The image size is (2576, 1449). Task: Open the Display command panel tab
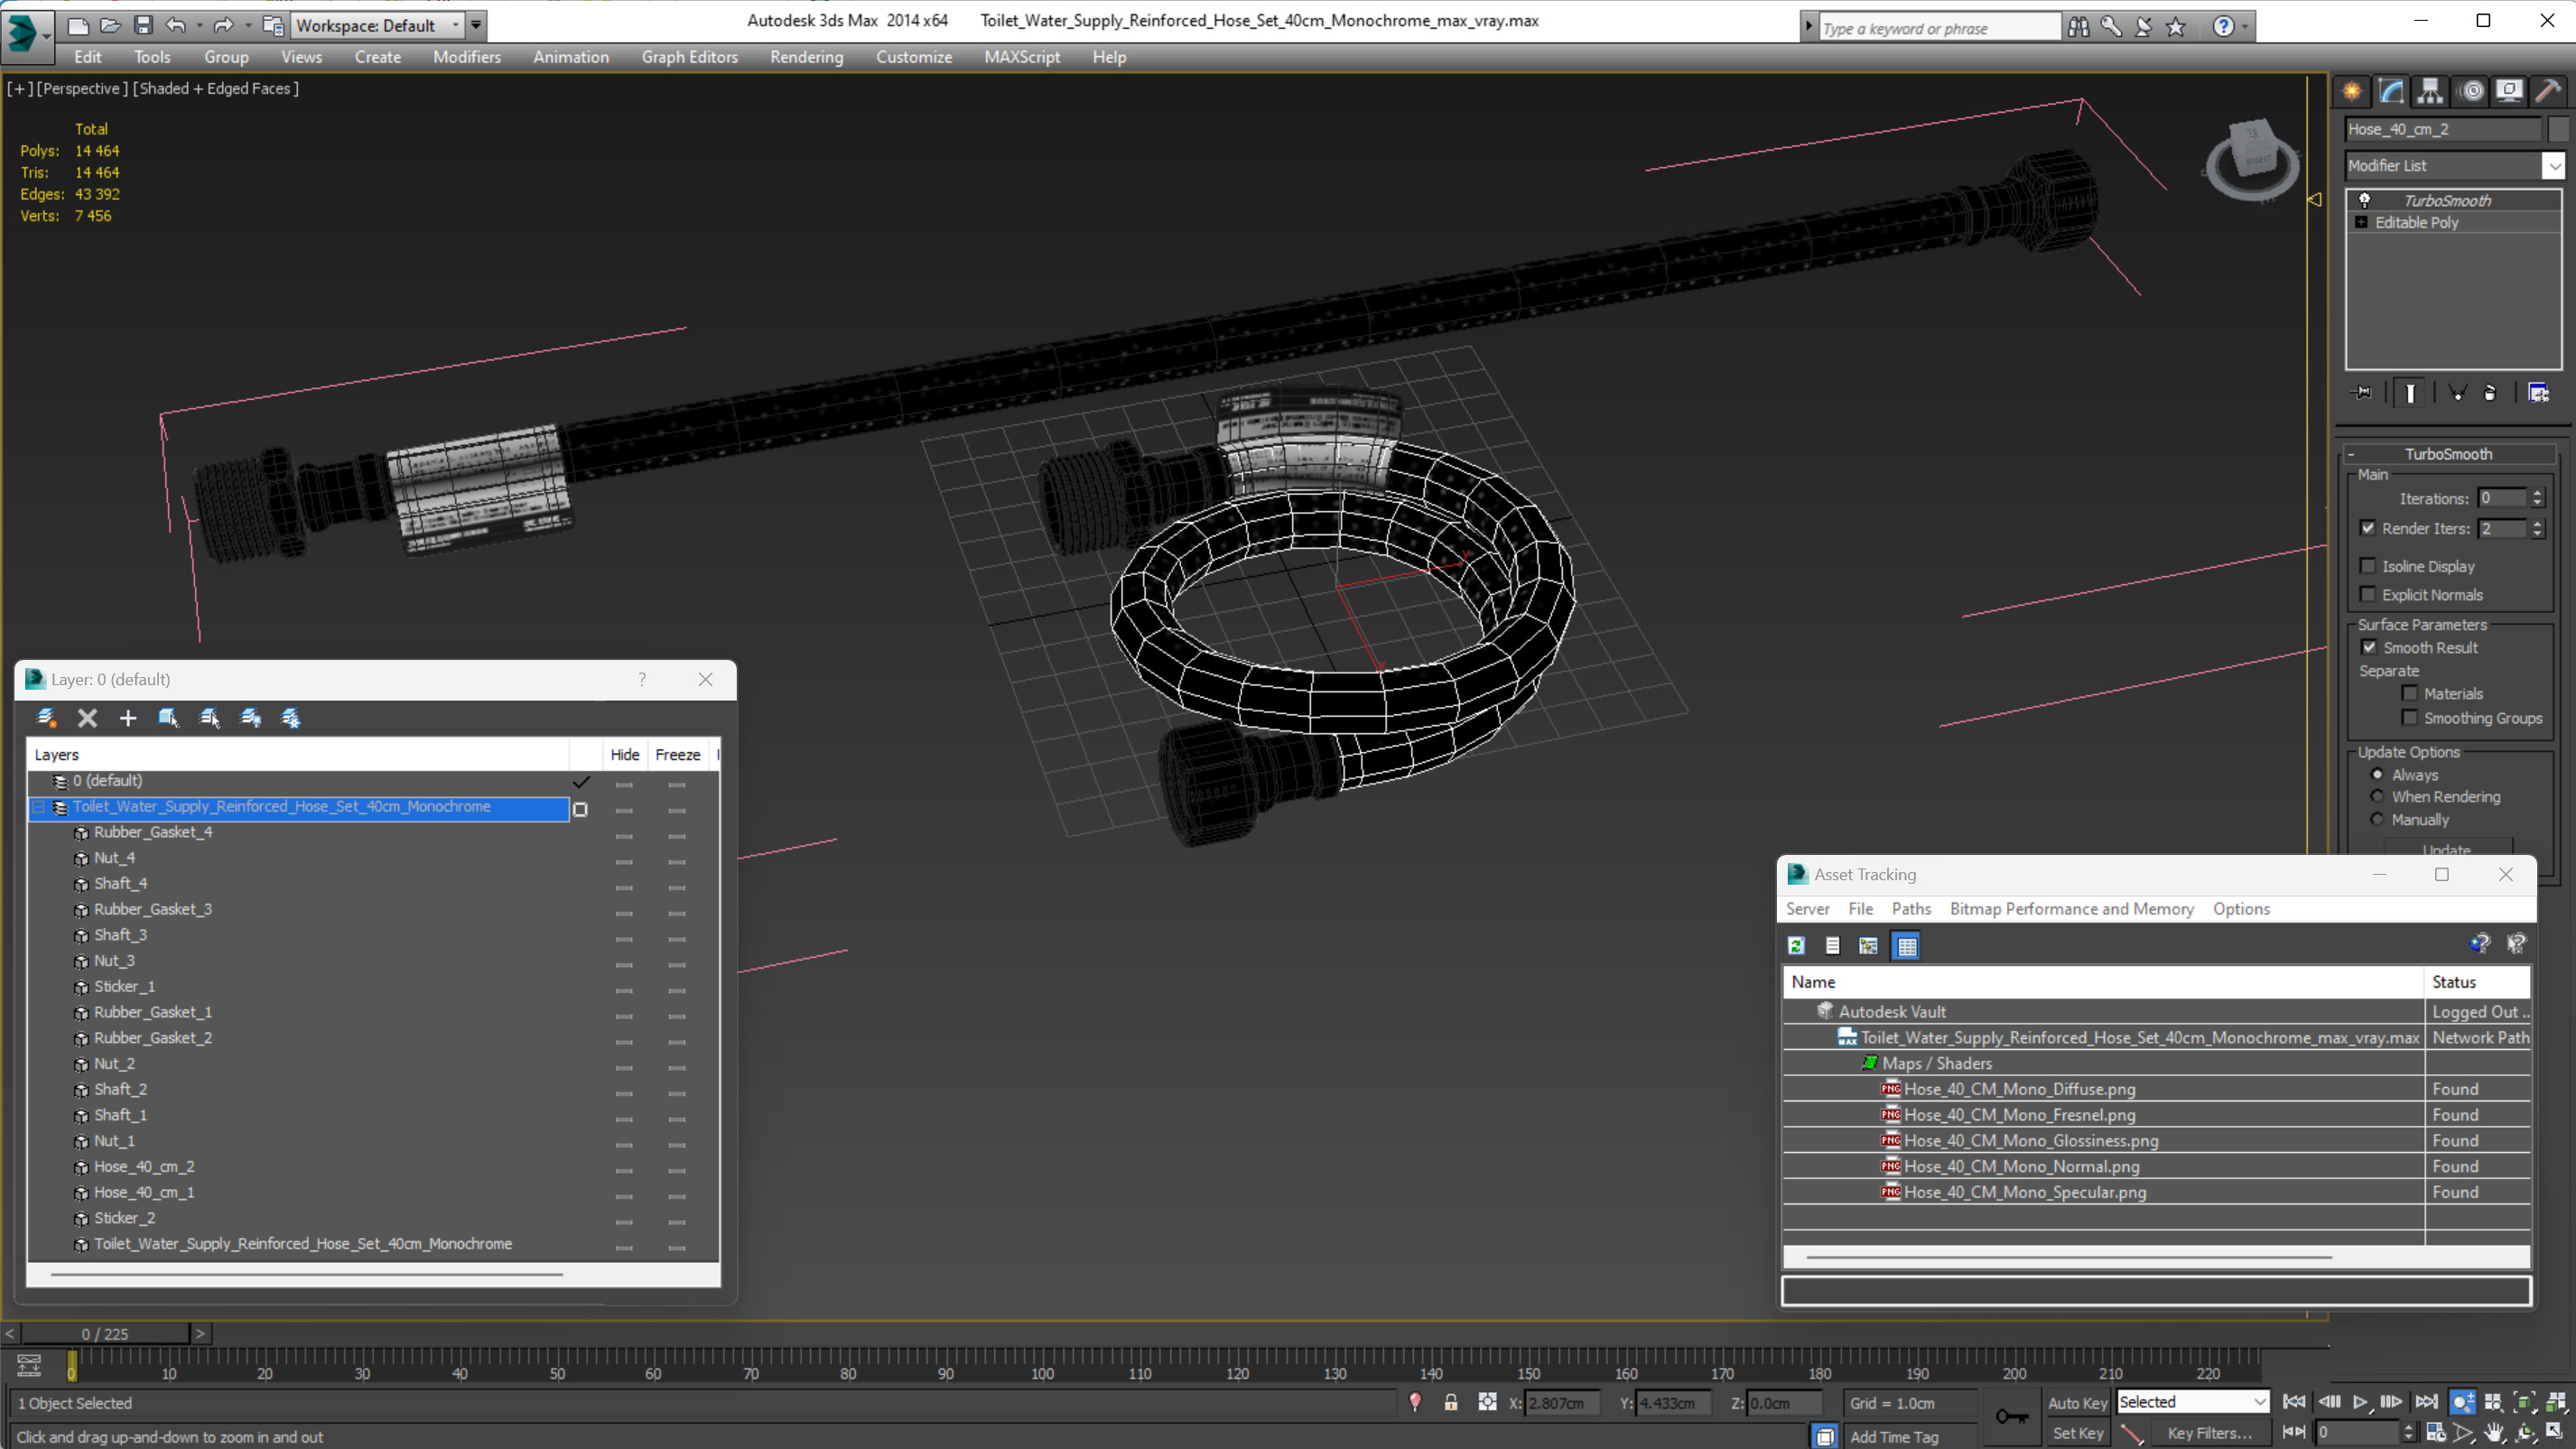coord(2509,91)
